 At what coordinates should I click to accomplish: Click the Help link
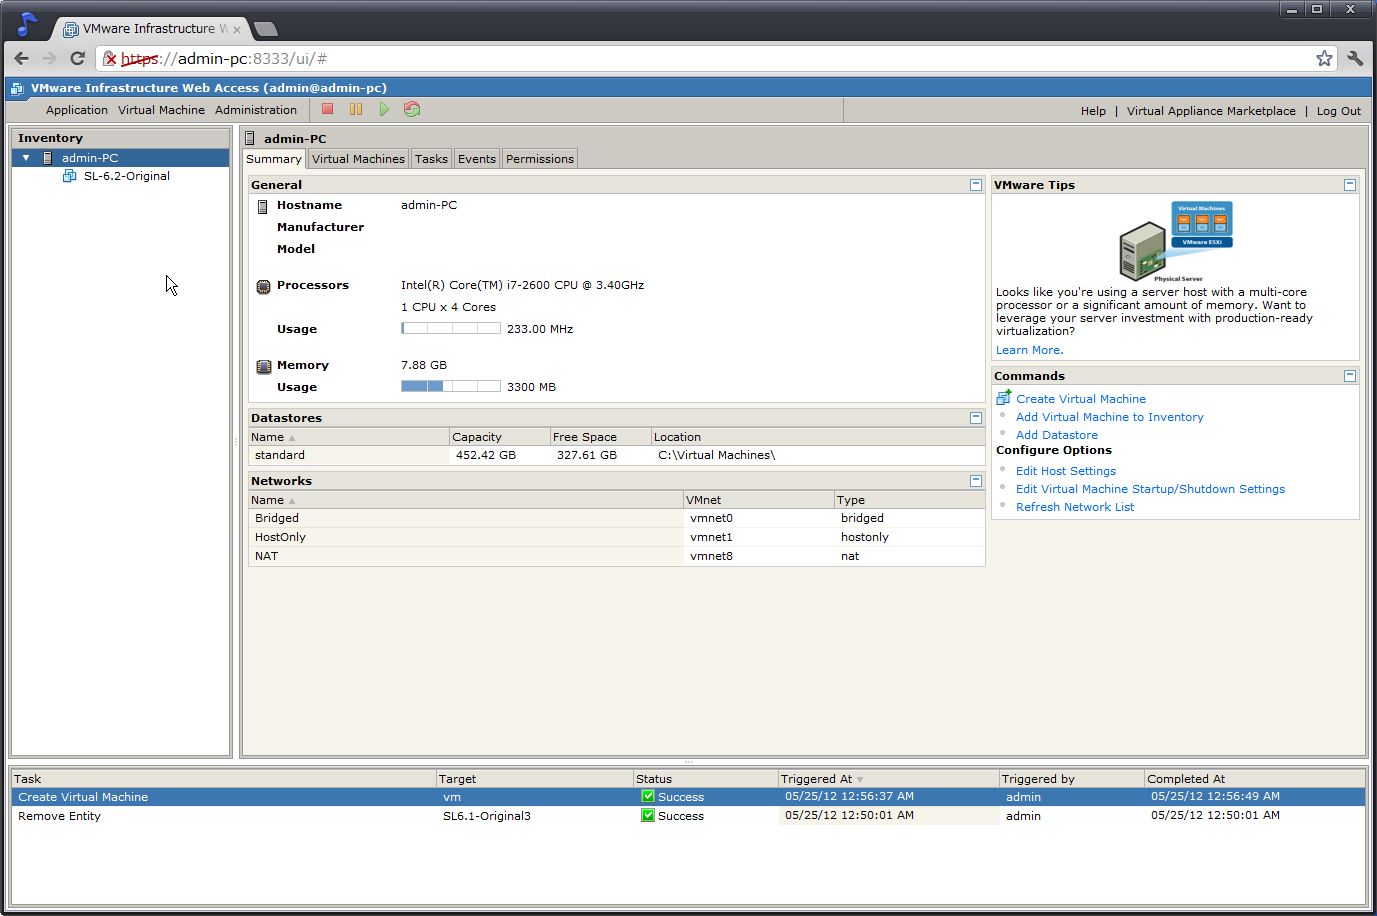pyautogui.click(x=1093, y=111)
